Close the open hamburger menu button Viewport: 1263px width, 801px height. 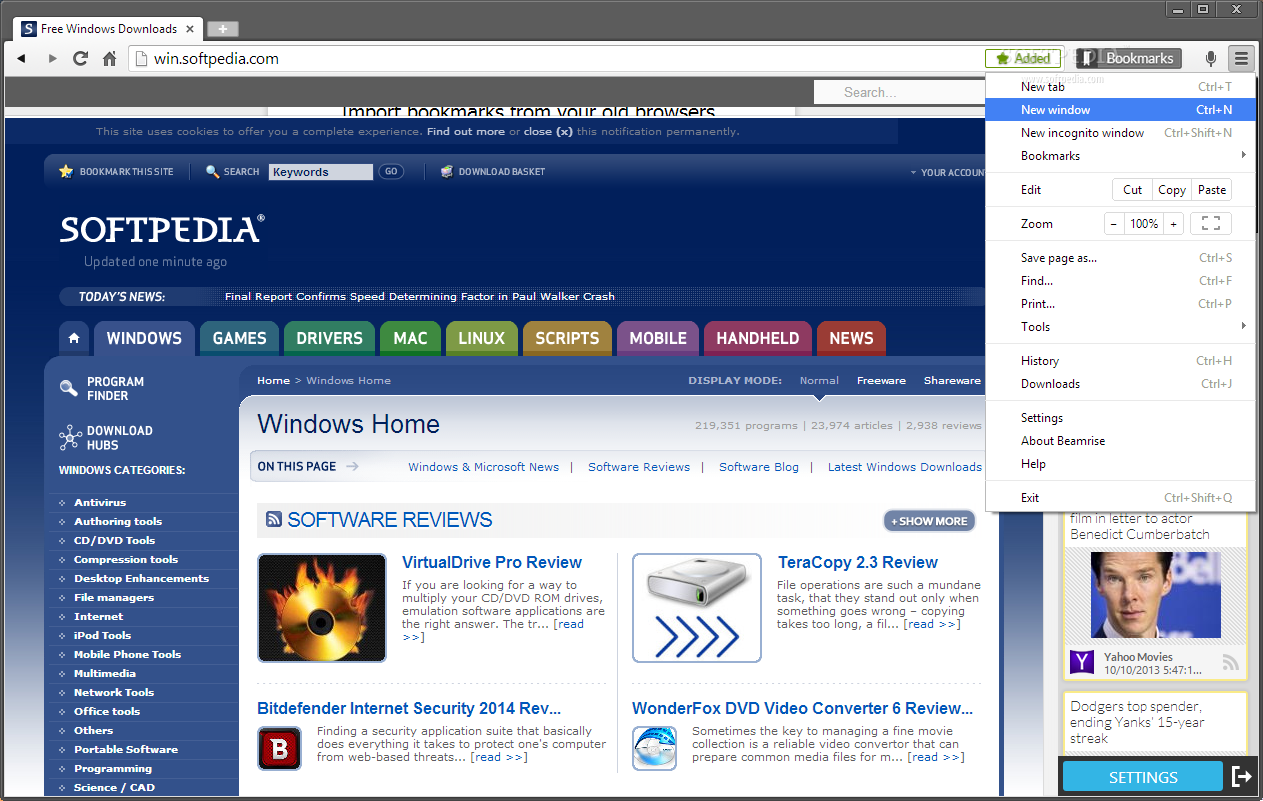tap(1241, 59)
